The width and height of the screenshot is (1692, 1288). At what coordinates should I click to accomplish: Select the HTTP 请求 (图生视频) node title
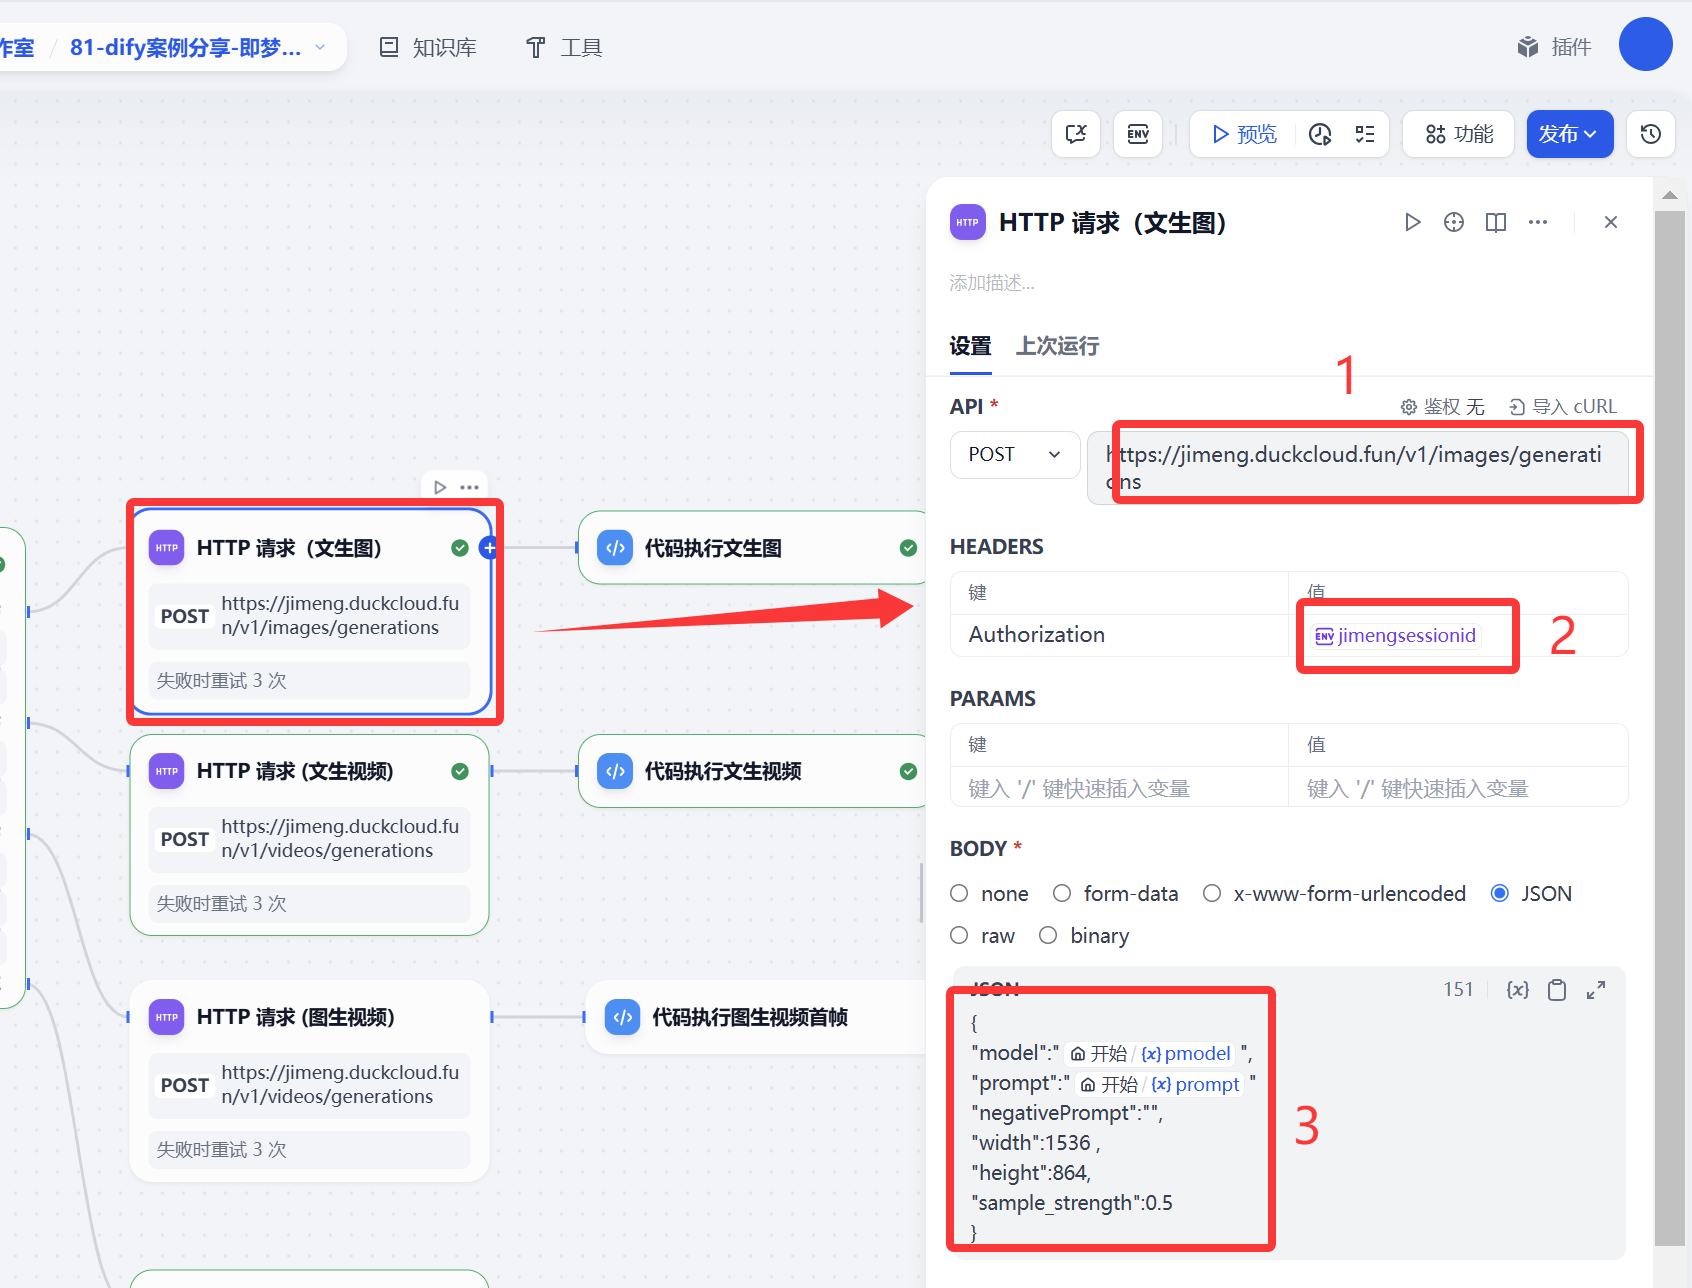tap(295, 1017)
